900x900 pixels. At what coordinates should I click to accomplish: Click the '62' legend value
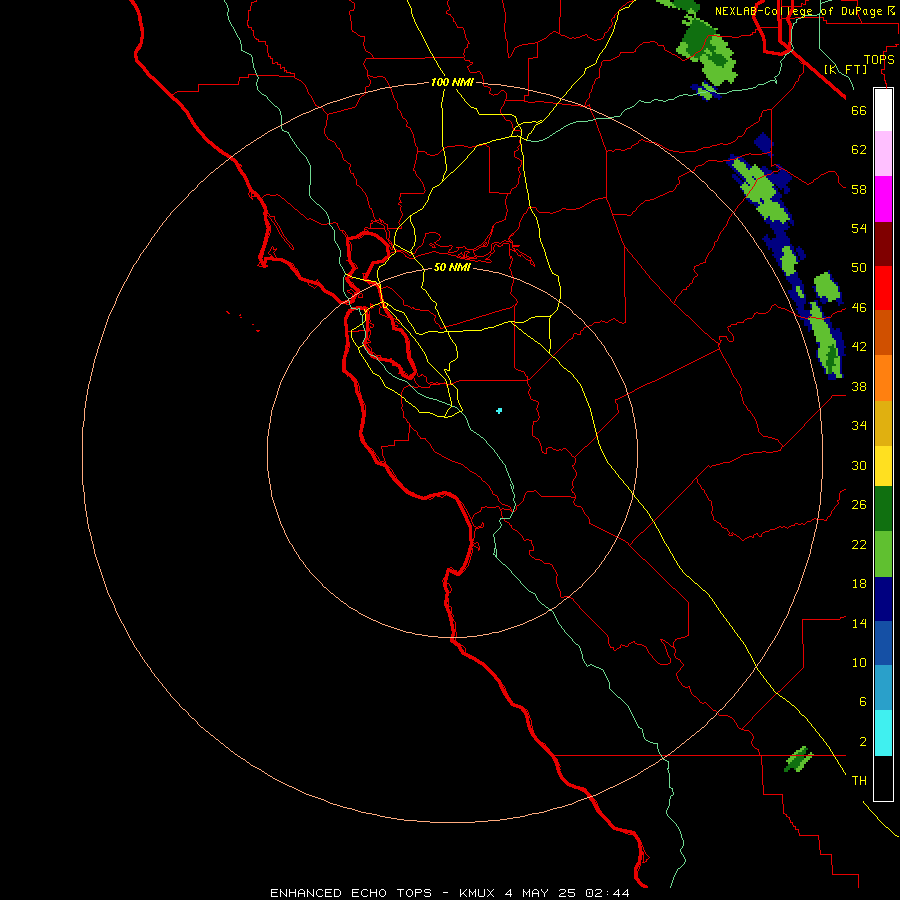point(859,150)
